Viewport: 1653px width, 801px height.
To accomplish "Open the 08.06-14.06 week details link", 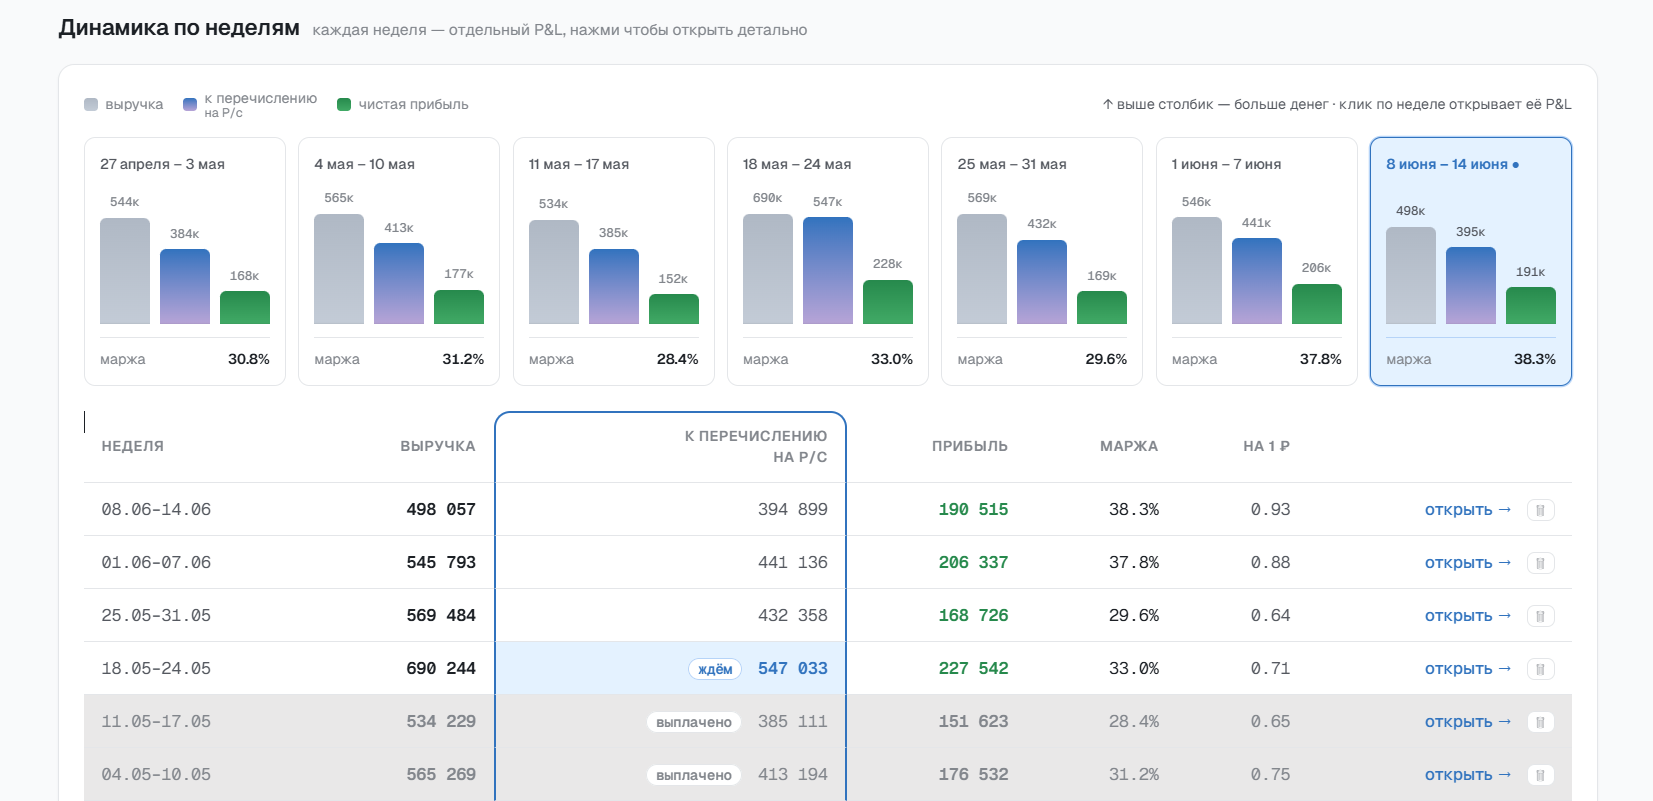I will (x=1467, y=510).
